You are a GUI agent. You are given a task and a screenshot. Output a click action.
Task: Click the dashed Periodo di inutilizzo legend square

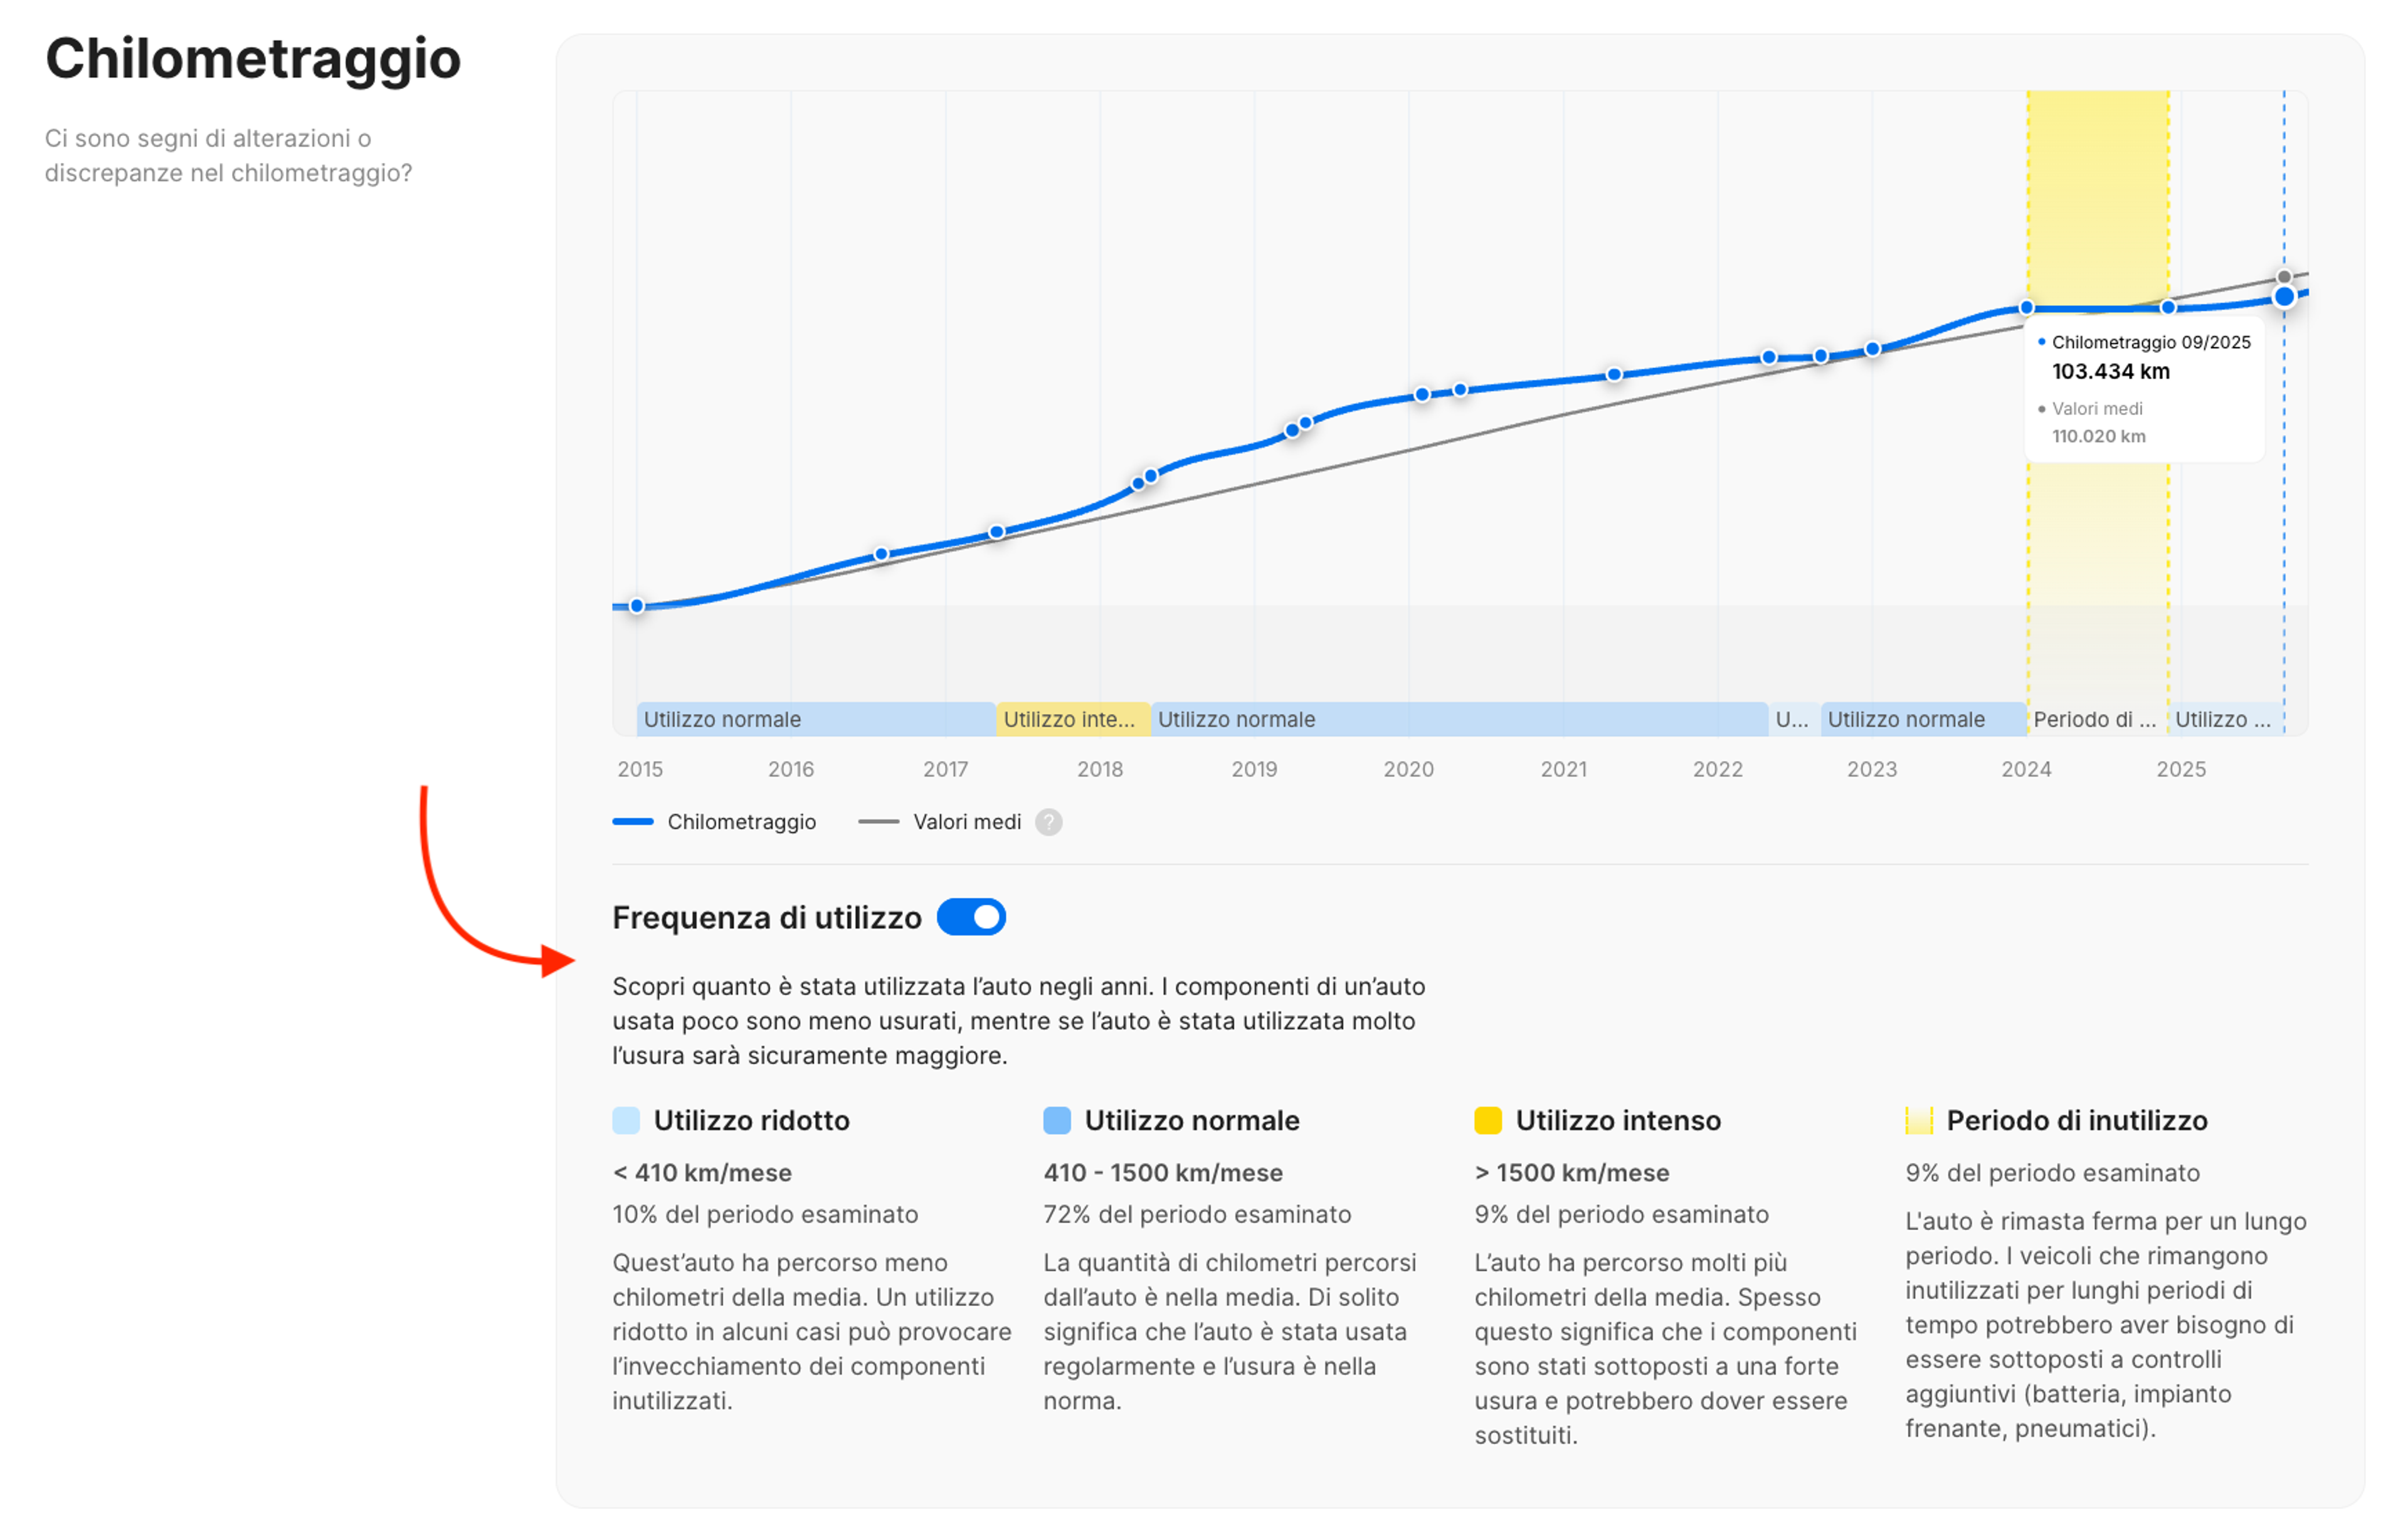coord(1919,1120)
